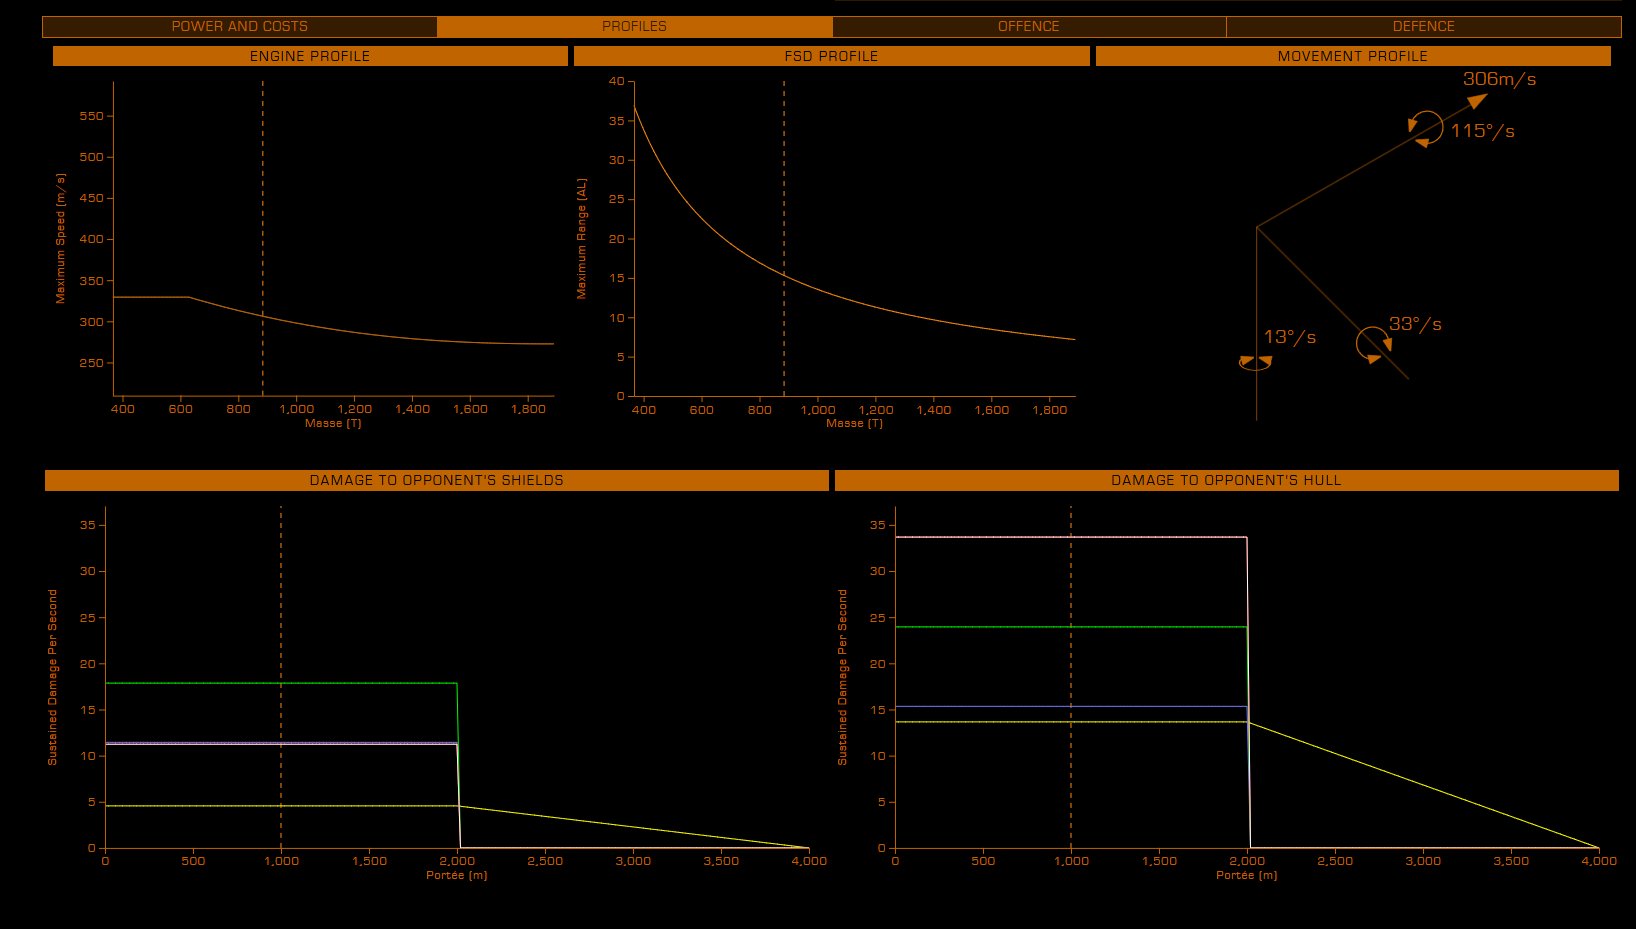Click the Damage to Opponent's Hull header

coord(1226,480)
